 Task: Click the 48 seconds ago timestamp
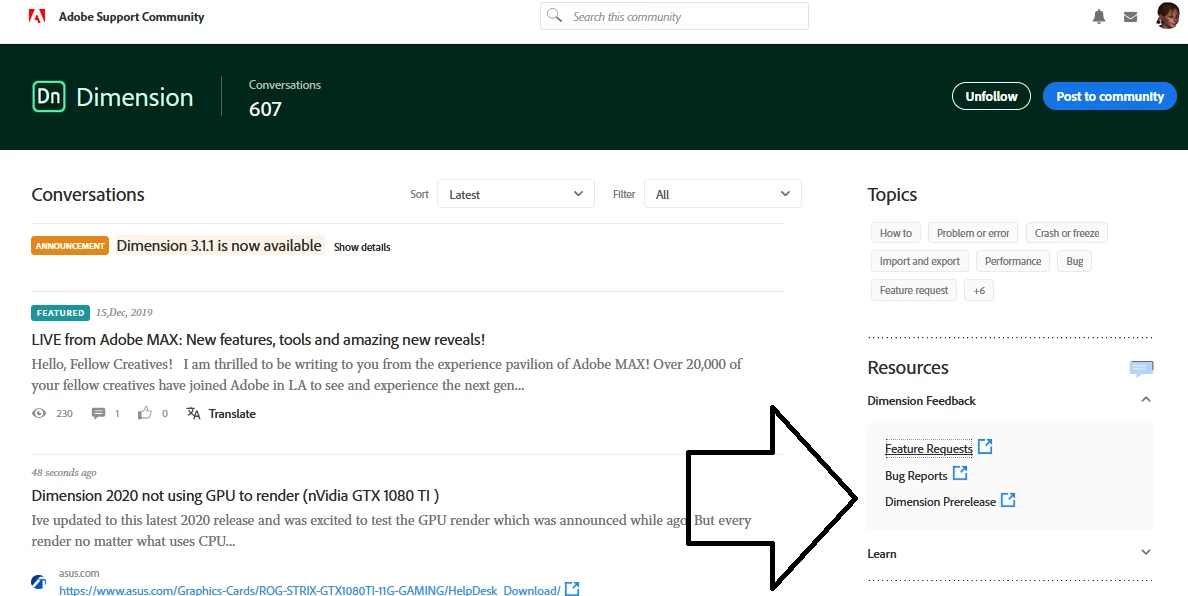coord(64,473)
